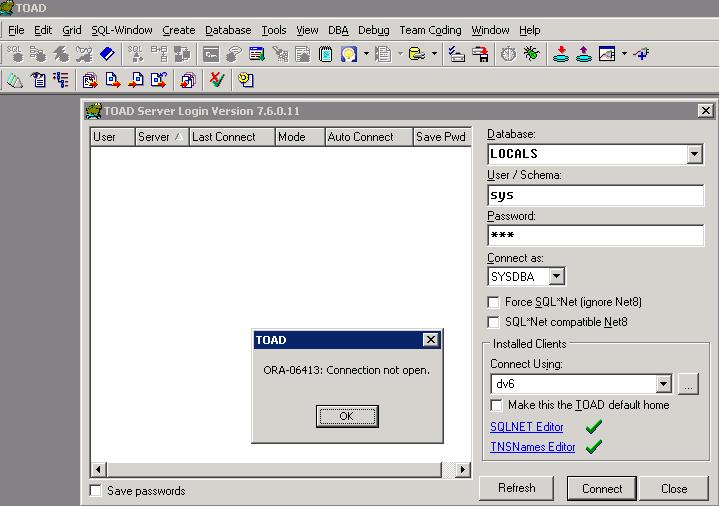Click the SQL gear icon at toolbar start
719x506 pixels.
point(15,54)
